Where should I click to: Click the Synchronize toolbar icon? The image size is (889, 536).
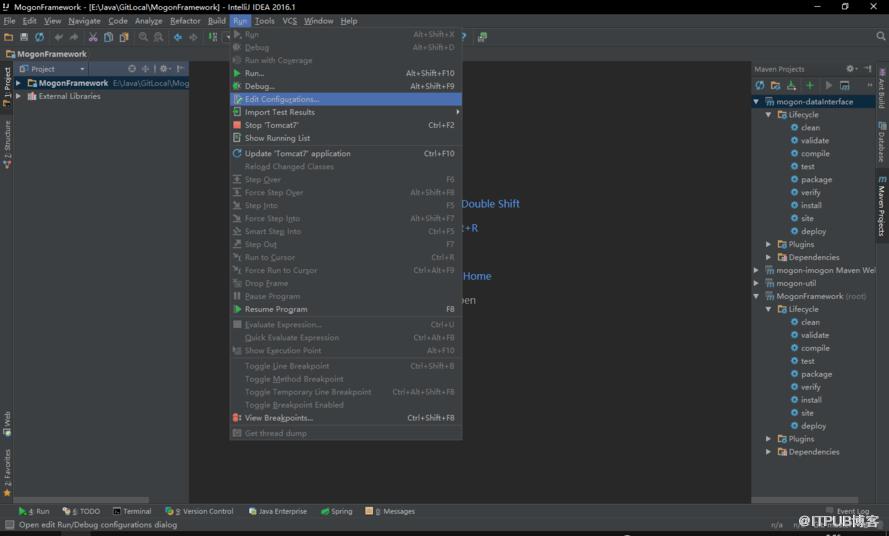[39, 37]
